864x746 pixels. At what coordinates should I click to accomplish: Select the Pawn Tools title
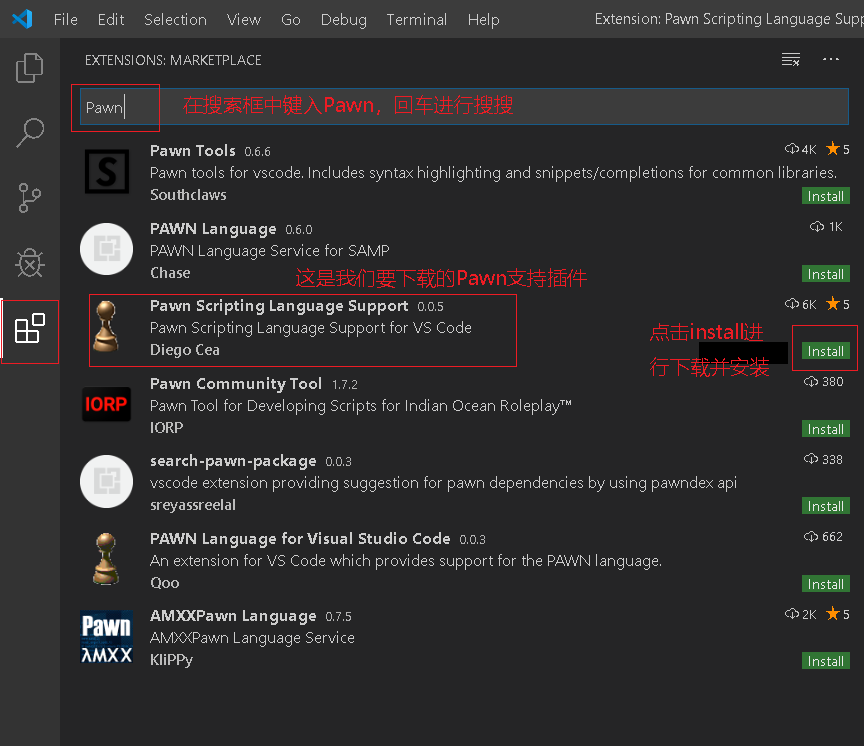[193, 150]
